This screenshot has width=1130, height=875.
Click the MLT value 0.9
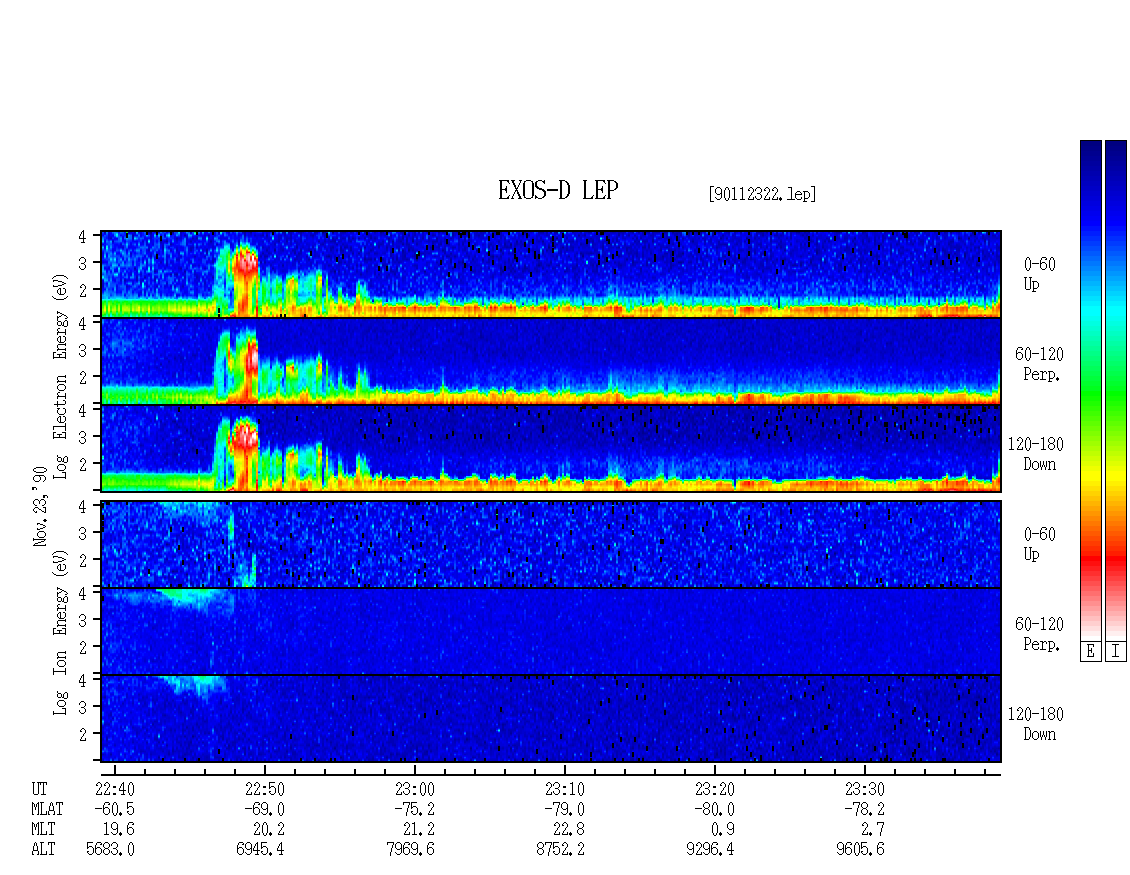point(723,830)
